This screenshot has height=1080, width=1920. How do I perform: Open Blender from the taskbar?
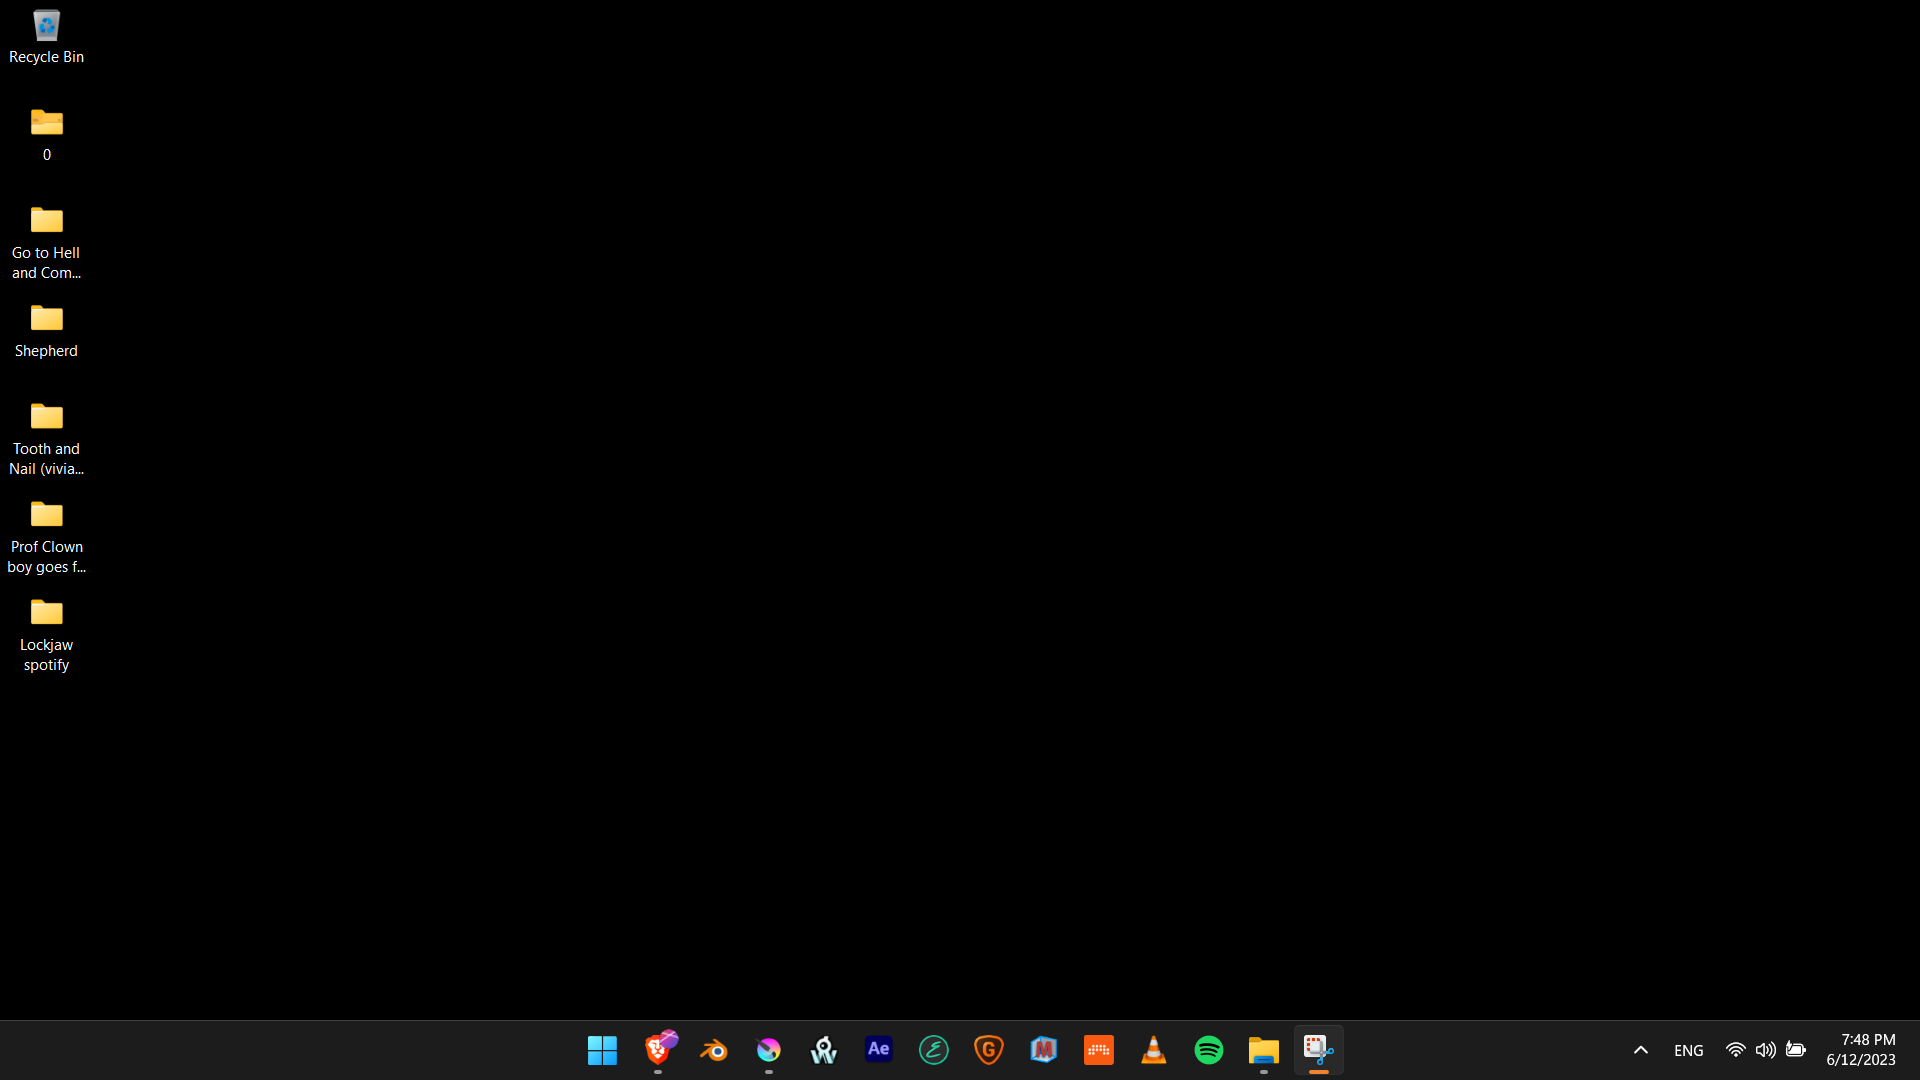713,1050
